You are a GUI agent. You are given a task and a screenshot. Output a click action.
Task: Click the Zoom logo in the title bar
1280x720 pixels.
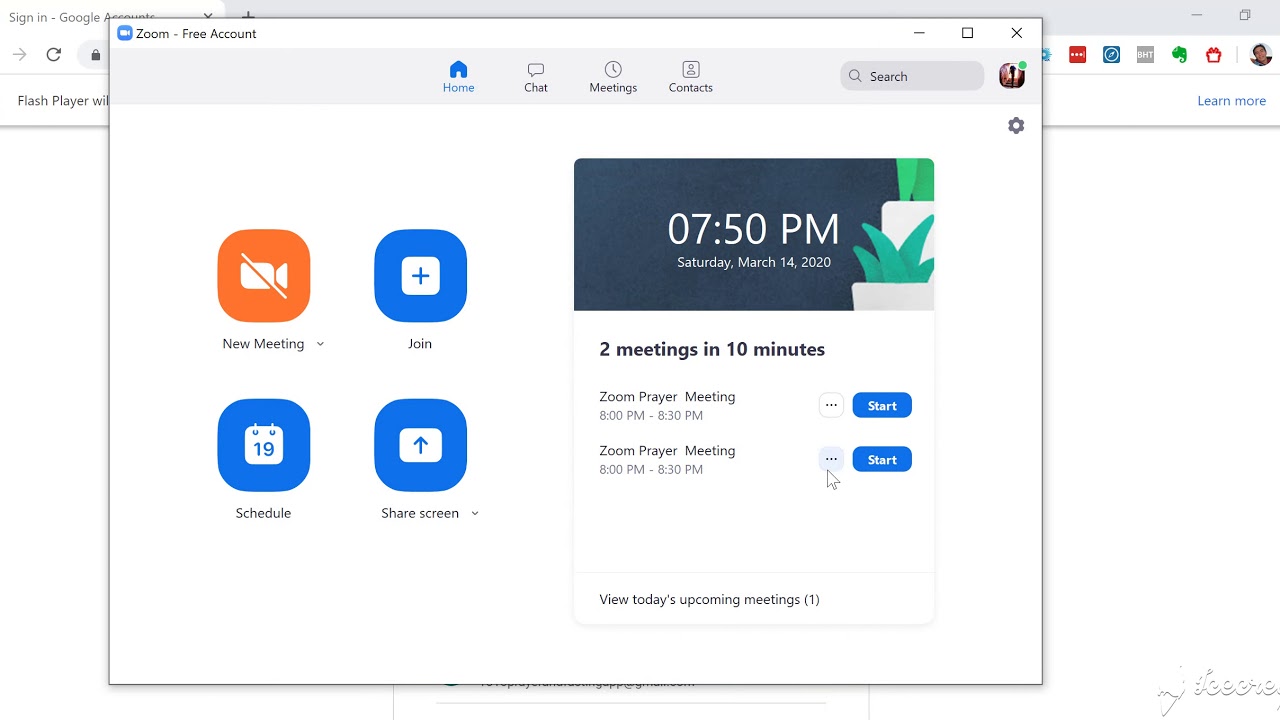point(125,33)
